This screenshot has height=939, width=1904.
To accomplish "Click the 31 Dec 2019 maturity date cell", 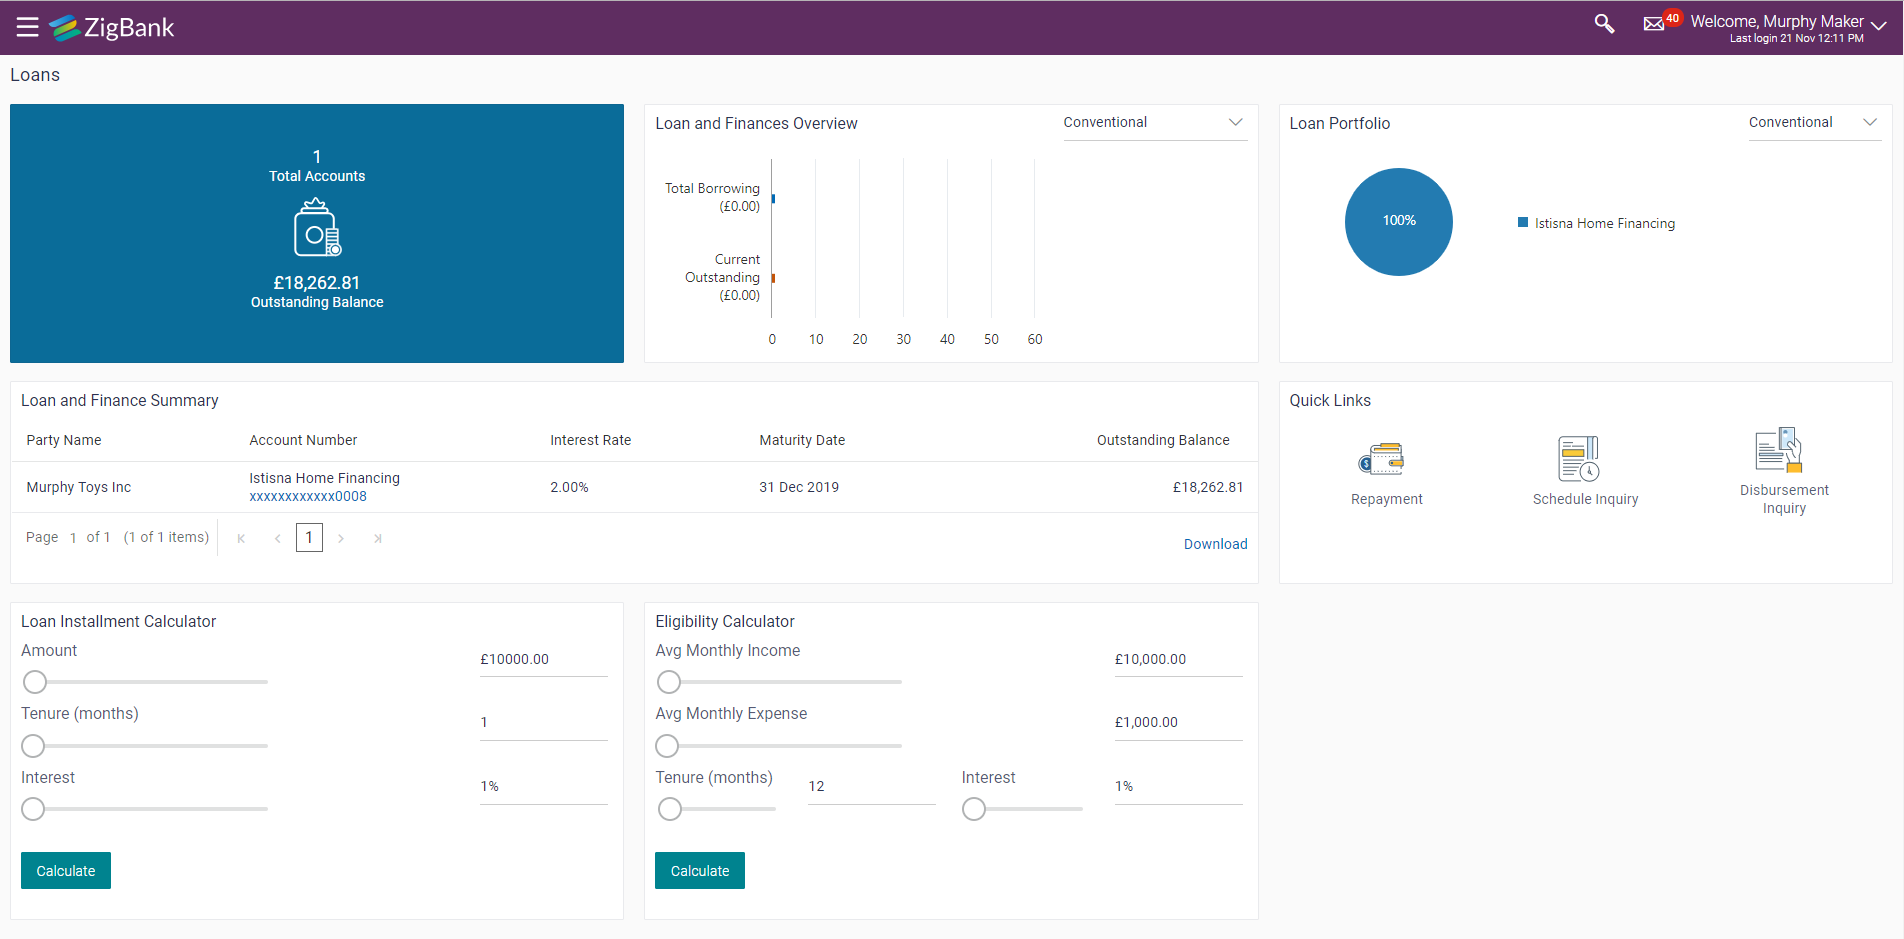I will pos(799,487).
